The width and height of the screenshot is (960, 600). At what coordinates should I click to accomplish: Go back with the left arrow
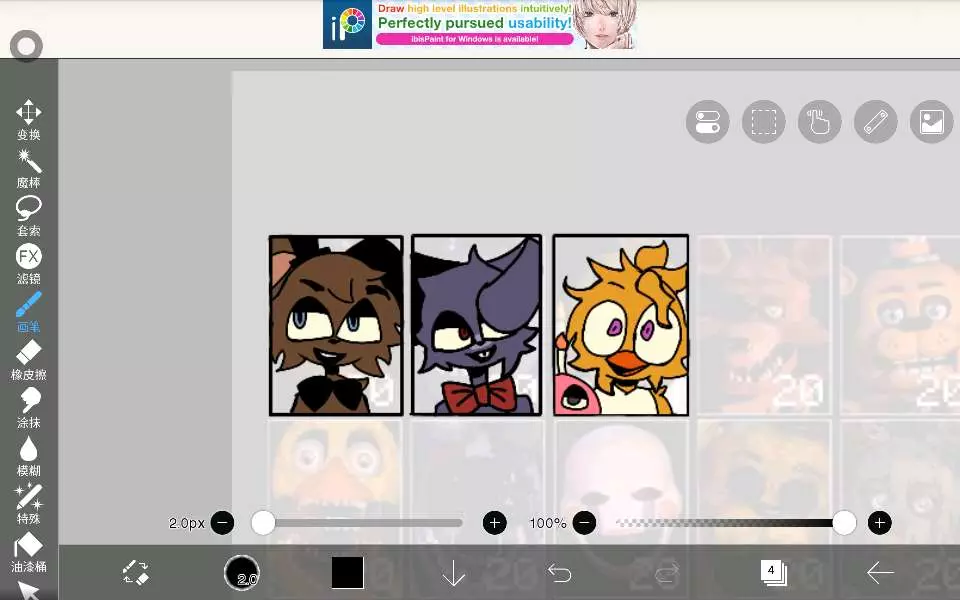click(x=880, y=573)
